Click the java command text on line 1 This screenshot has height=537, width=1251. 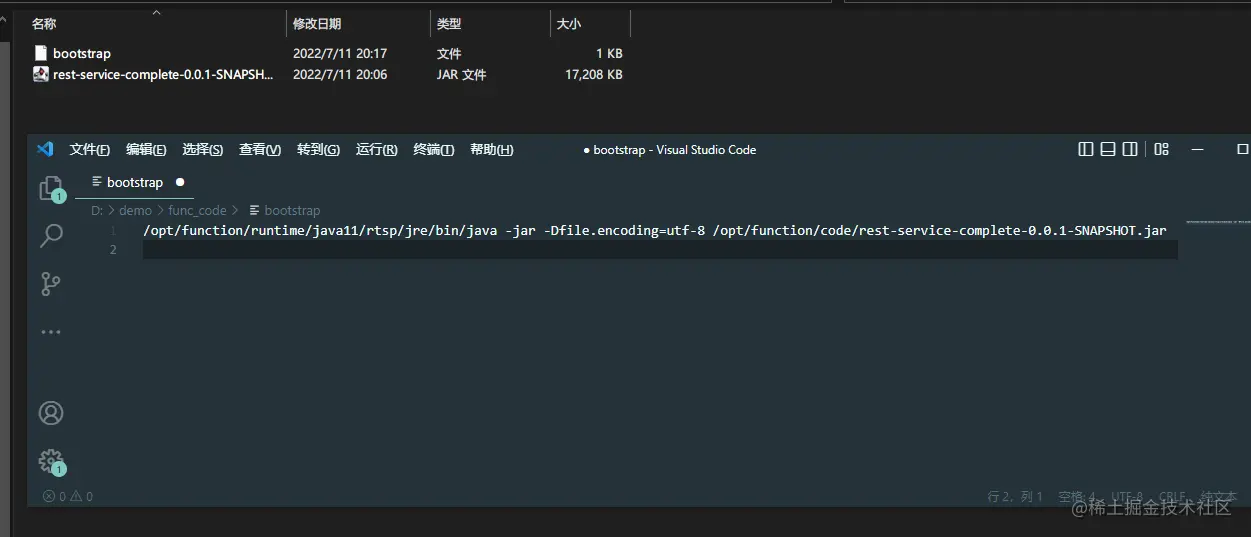pos(655,230)
